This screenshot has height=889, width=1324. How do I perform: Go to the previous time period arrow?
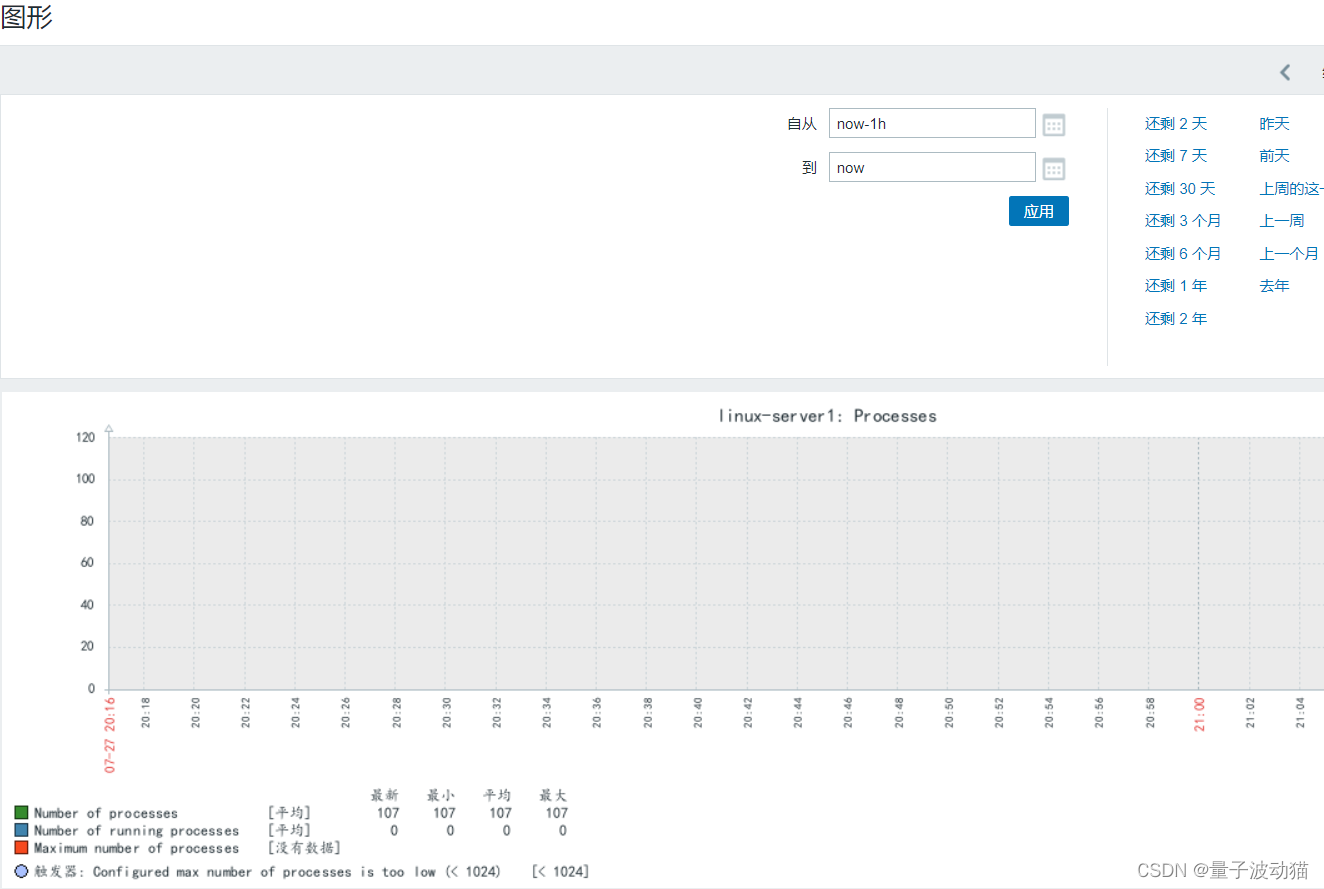(x=1285, y=72)
